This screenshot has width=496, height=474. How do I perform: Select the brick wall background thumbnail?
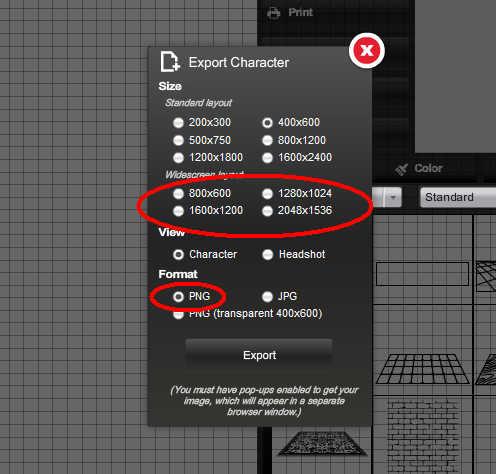422,437
